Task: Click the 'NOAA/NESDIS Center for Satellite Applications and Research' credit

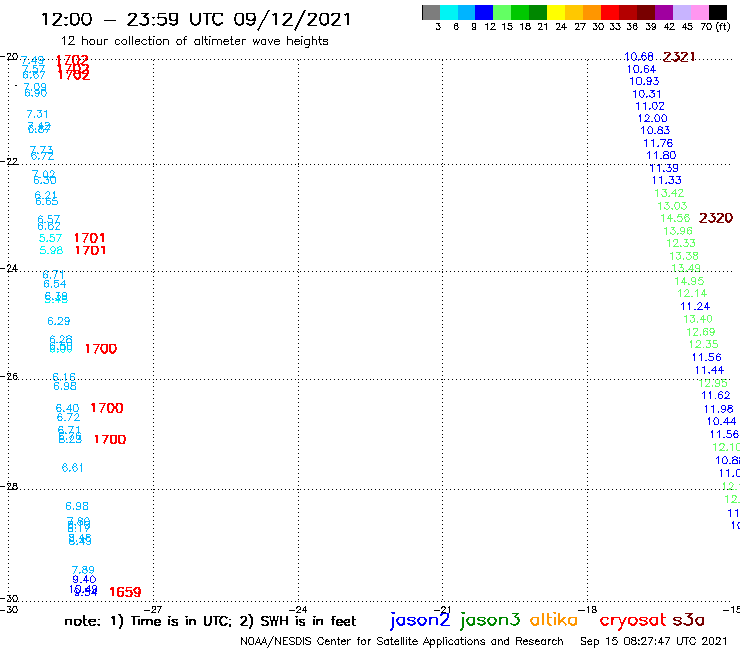Action: click(x=402, y=641)
